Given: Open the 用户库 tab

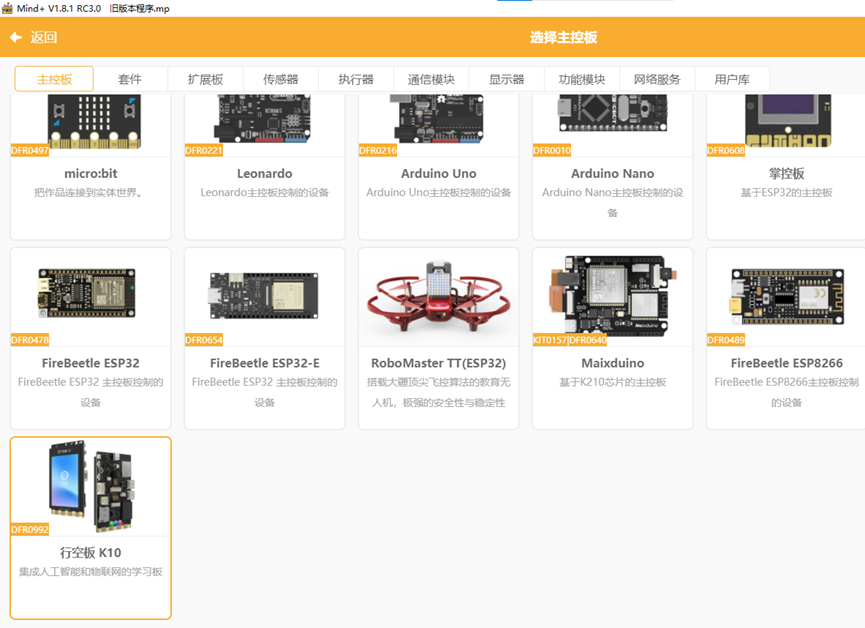Looking at the screenshot, I should pyautogui.click(x=732, y=79).
